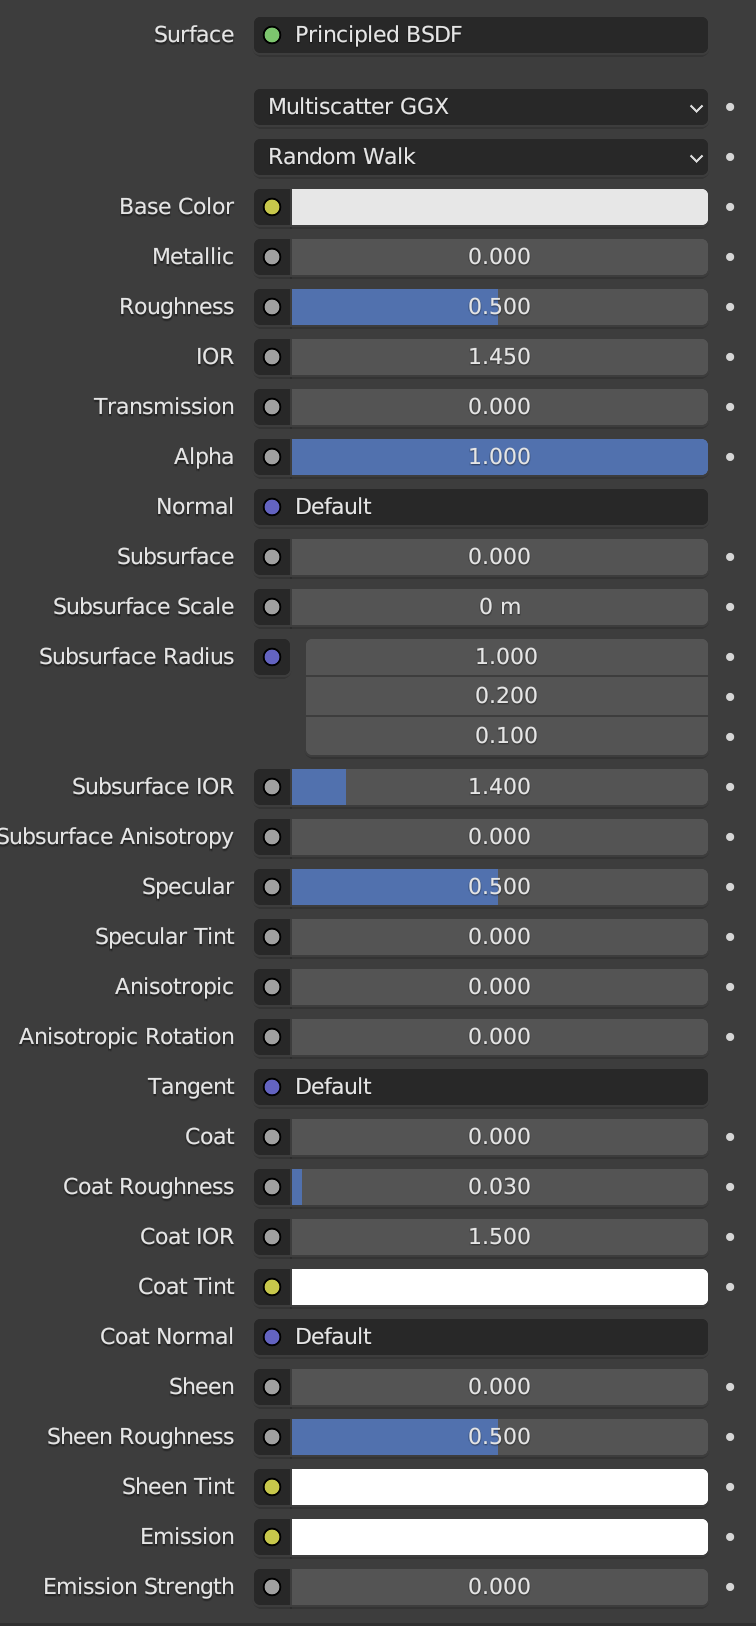Click the Subsurface IOR socket icon

pos(272,787)
